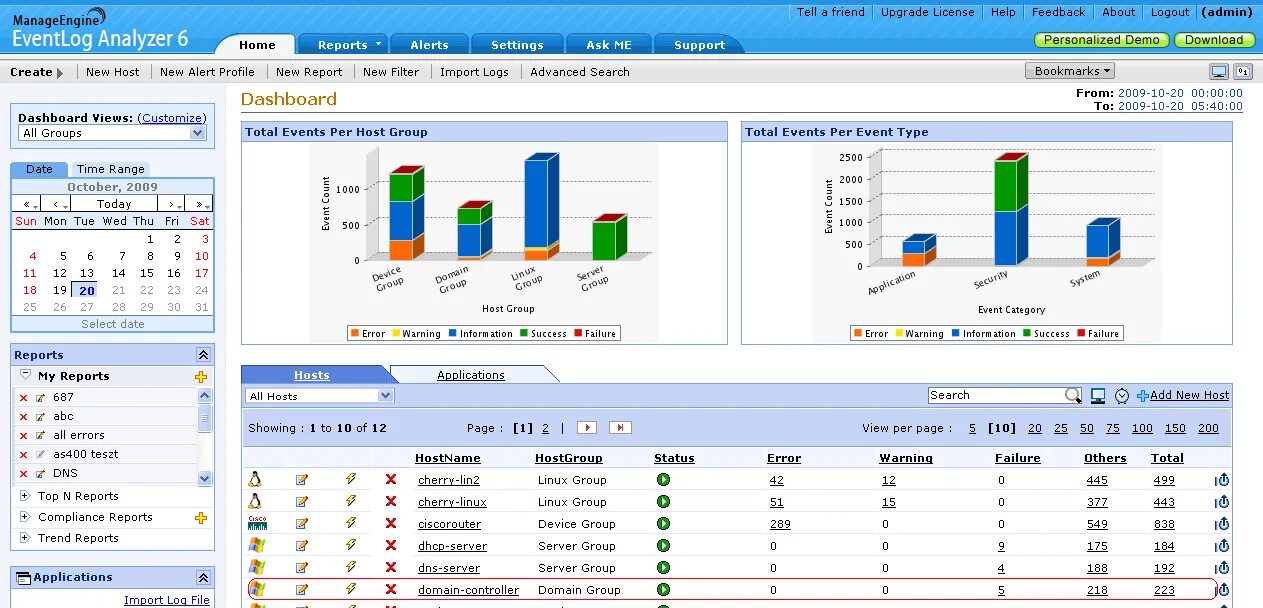Click the Today button in the calendar

click(x=114, y=204)
